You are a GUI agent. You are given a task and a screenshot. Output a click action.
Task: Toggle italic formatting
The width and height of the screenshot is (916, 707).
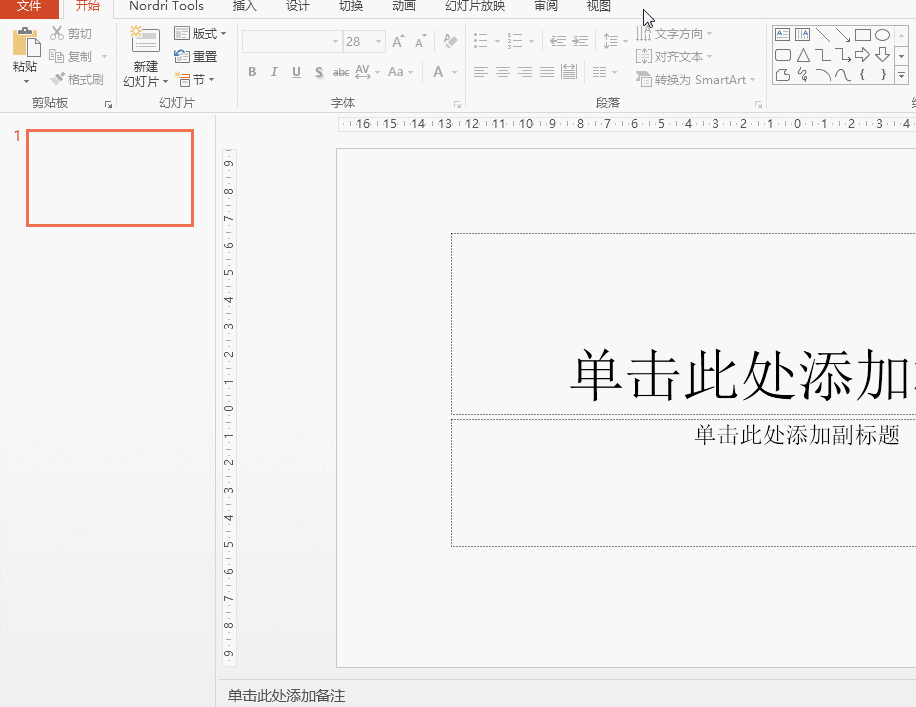(273, 72)
